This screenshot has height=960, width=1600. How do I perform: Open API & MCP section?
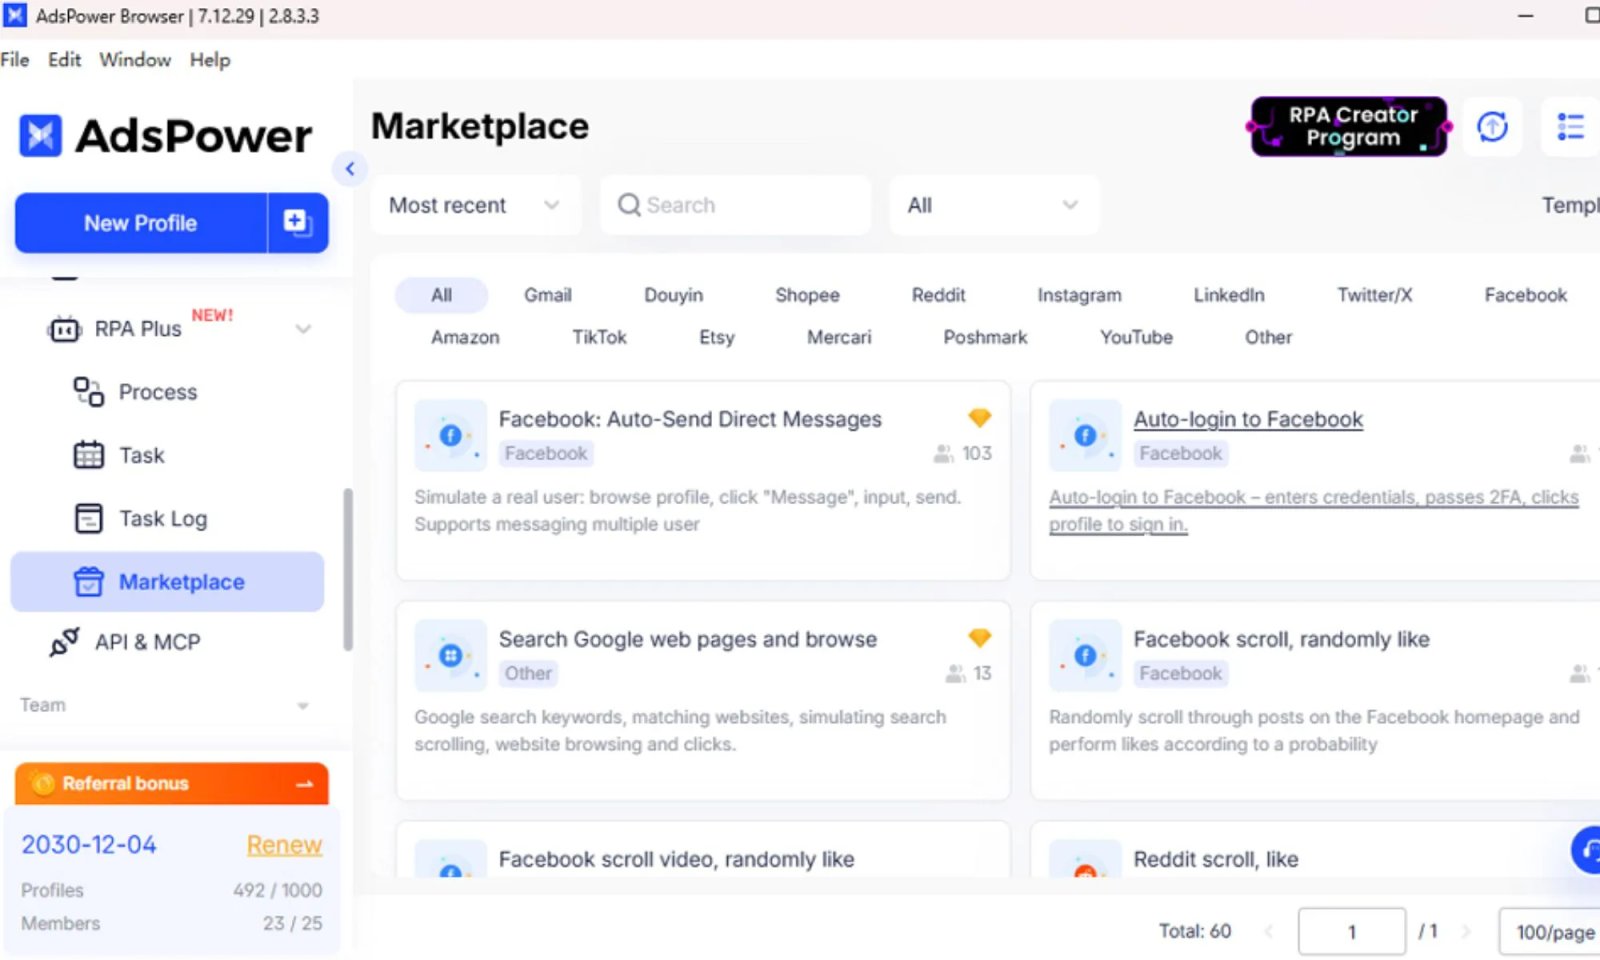coord(147,642)
